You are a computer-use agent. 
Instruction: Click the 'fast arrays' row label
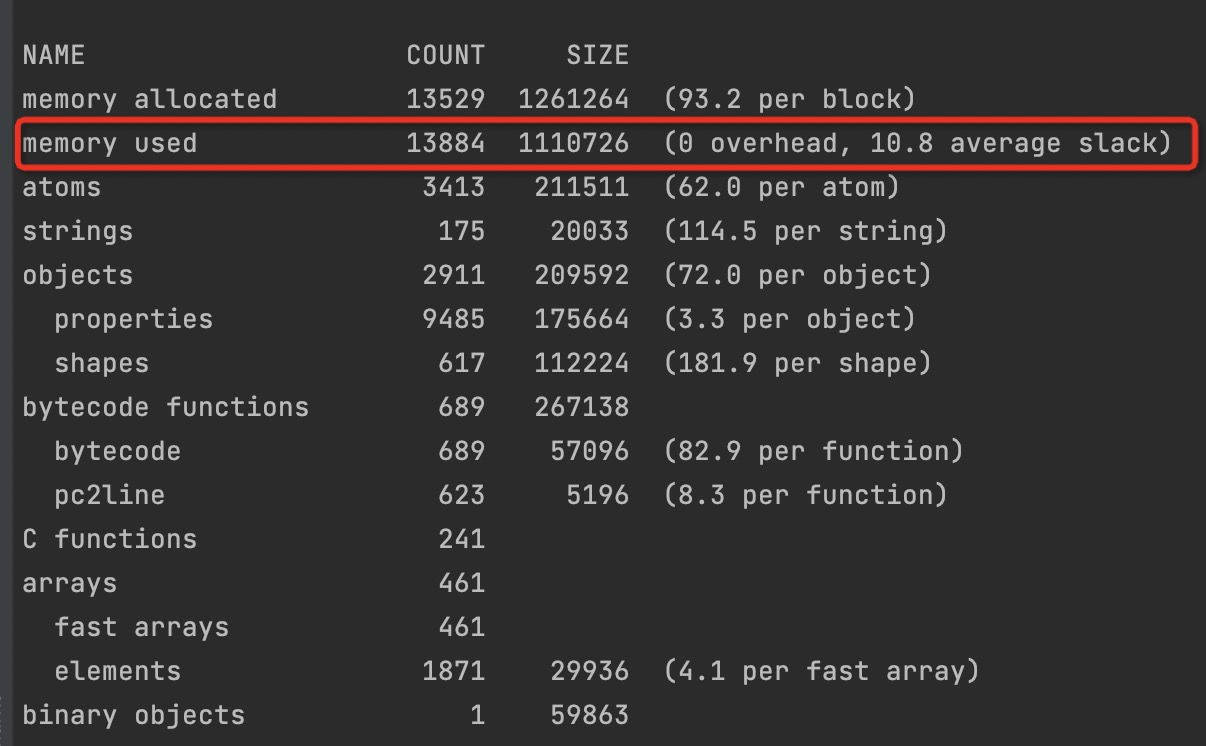[141, 627]
